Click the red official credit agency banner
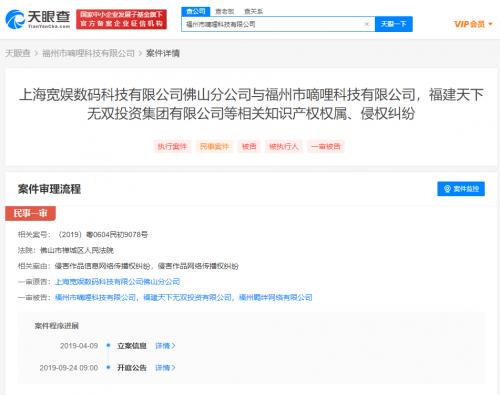The height and width of the screenshot is (395, 500). pyautogui.click(x=121, y=19)
